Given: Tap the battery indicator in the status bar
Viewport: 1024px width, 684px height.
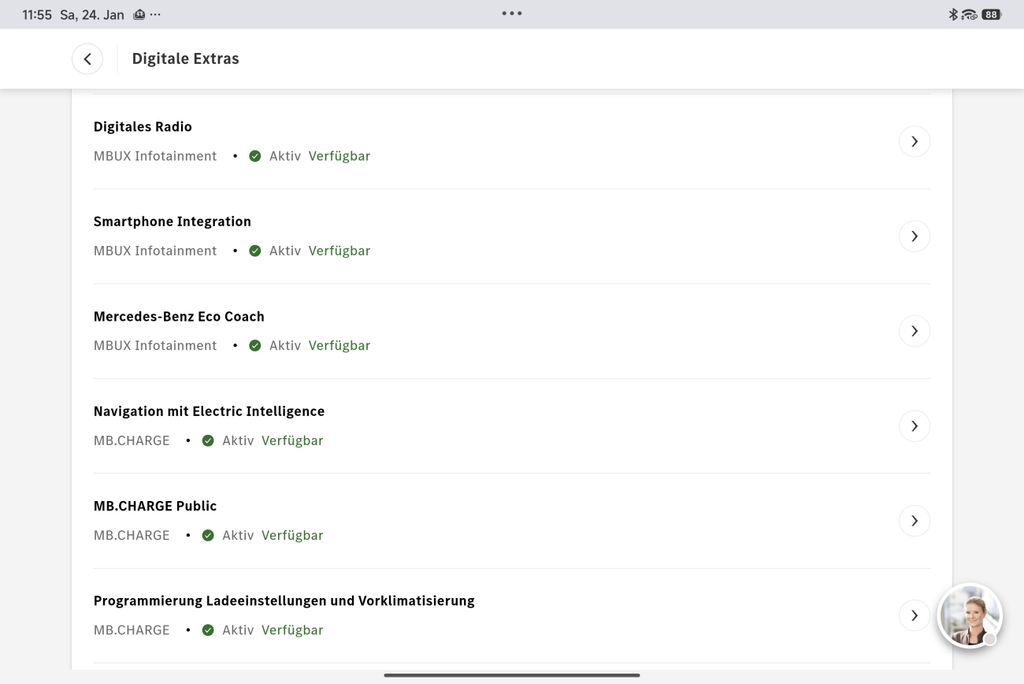Looking at the screenshot, I should 991,15.
